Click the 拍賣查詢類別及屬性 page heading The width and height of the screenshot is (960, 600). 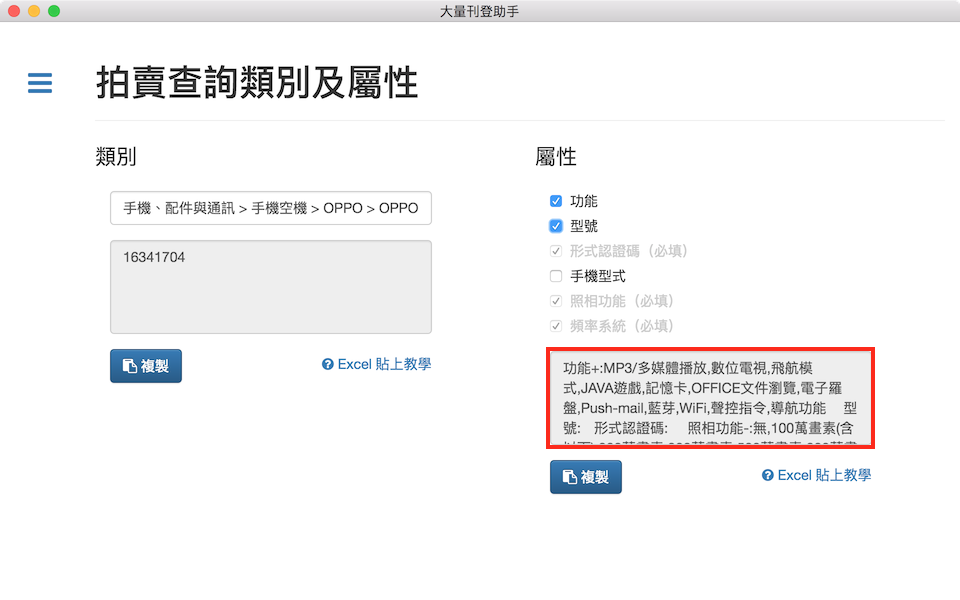point(257,83)
